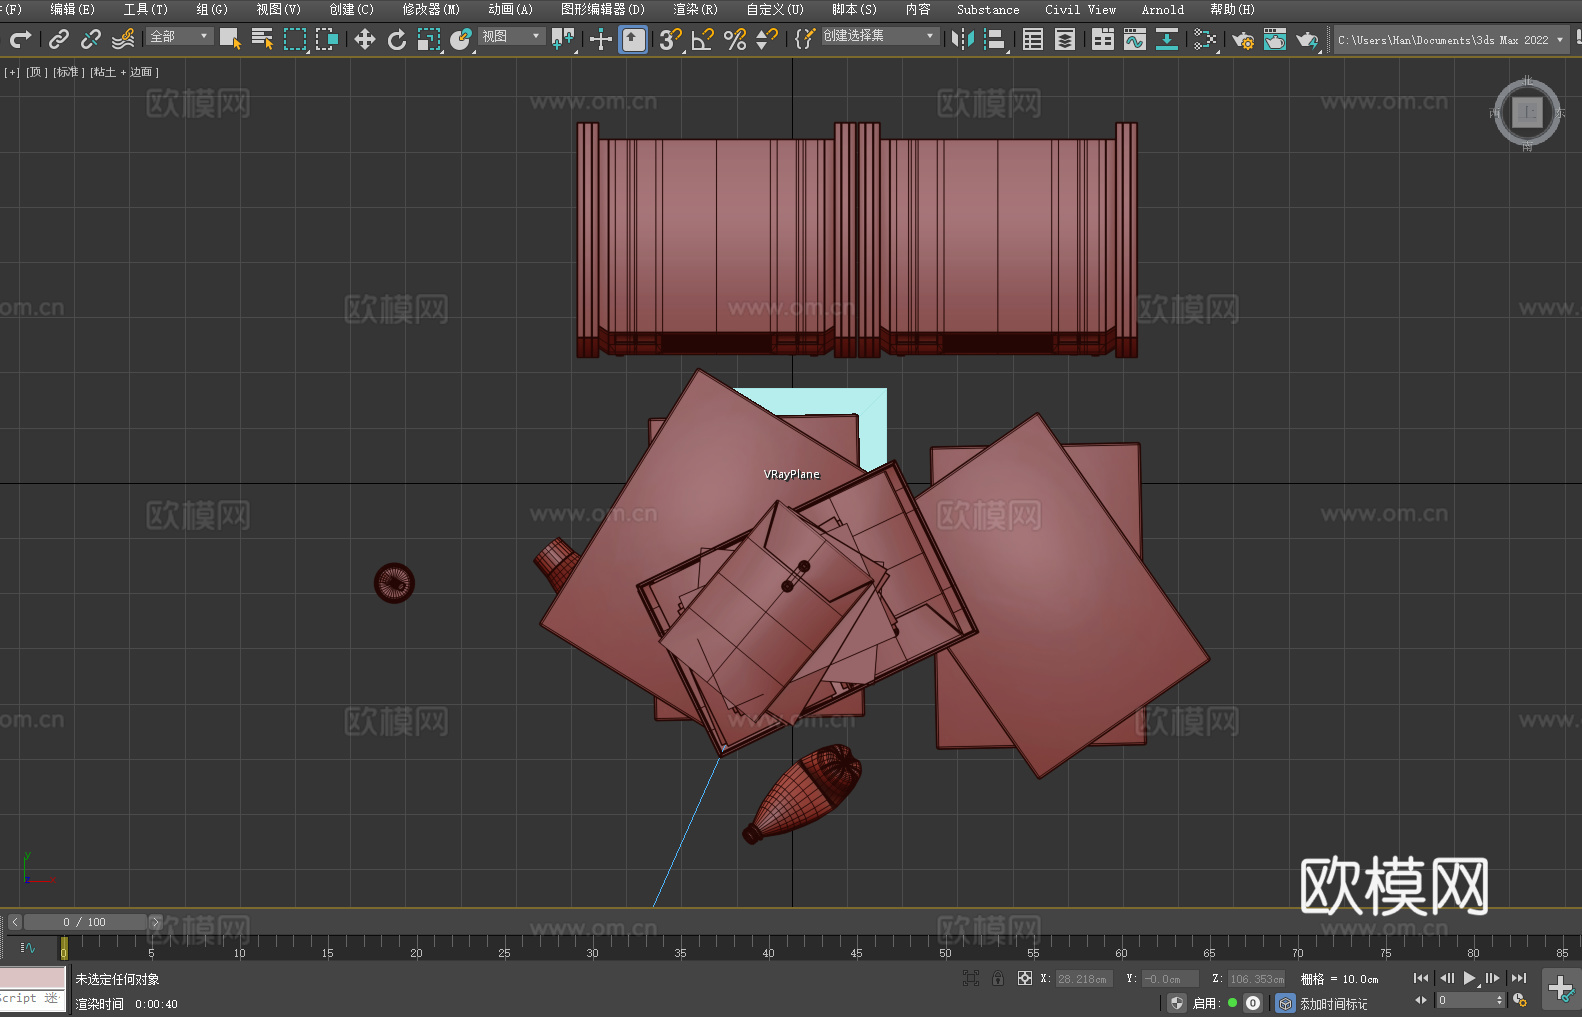This screenshot has height=1017, width=1582.
Task: Select the Unlink selection tool
Action: (x=90, y=39)
